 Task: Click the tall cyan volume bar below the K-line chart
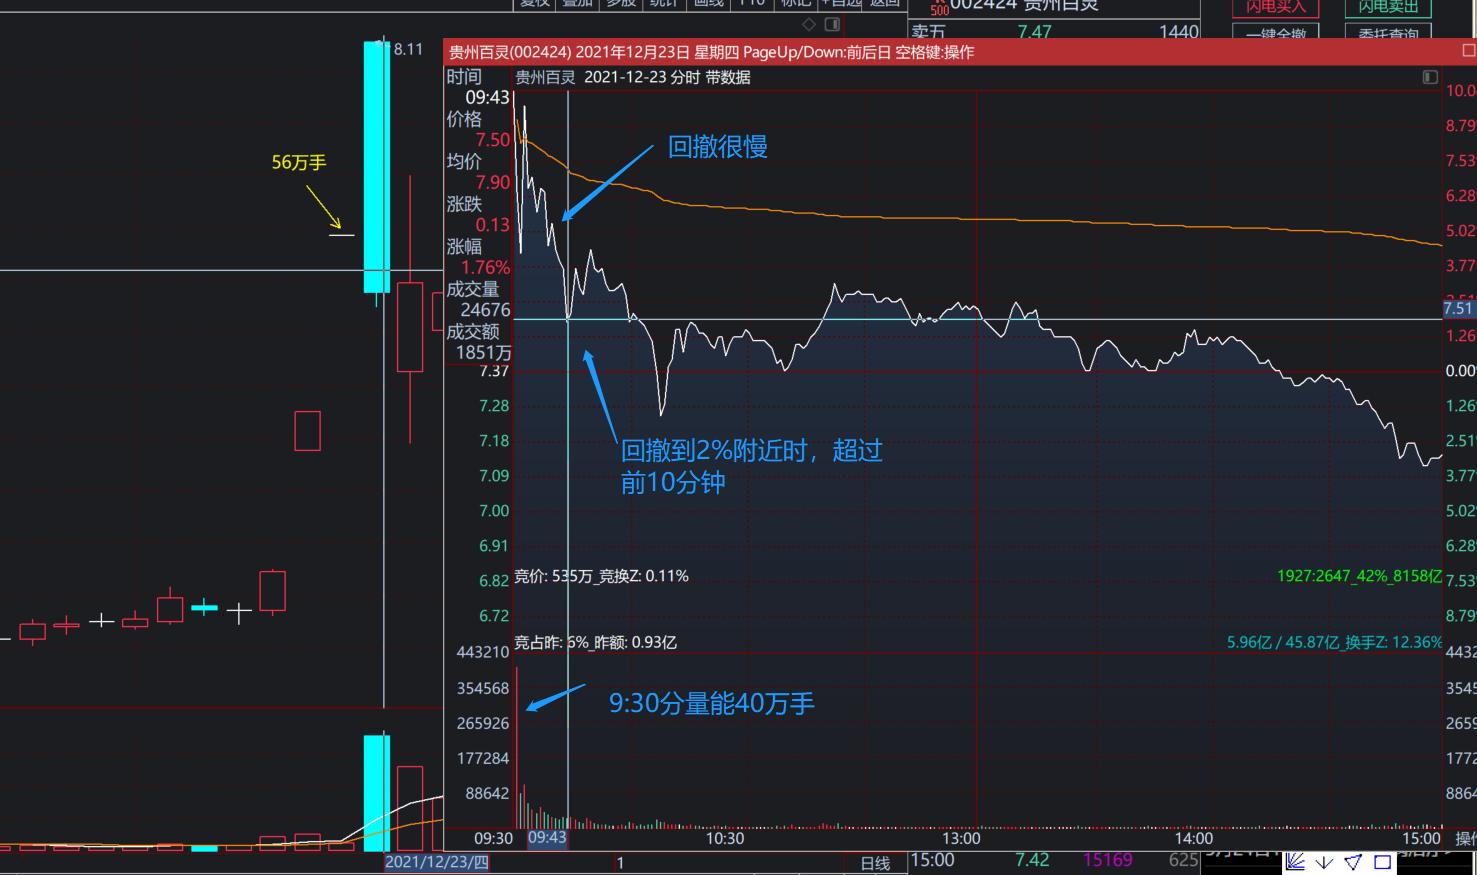click(376, 793)
